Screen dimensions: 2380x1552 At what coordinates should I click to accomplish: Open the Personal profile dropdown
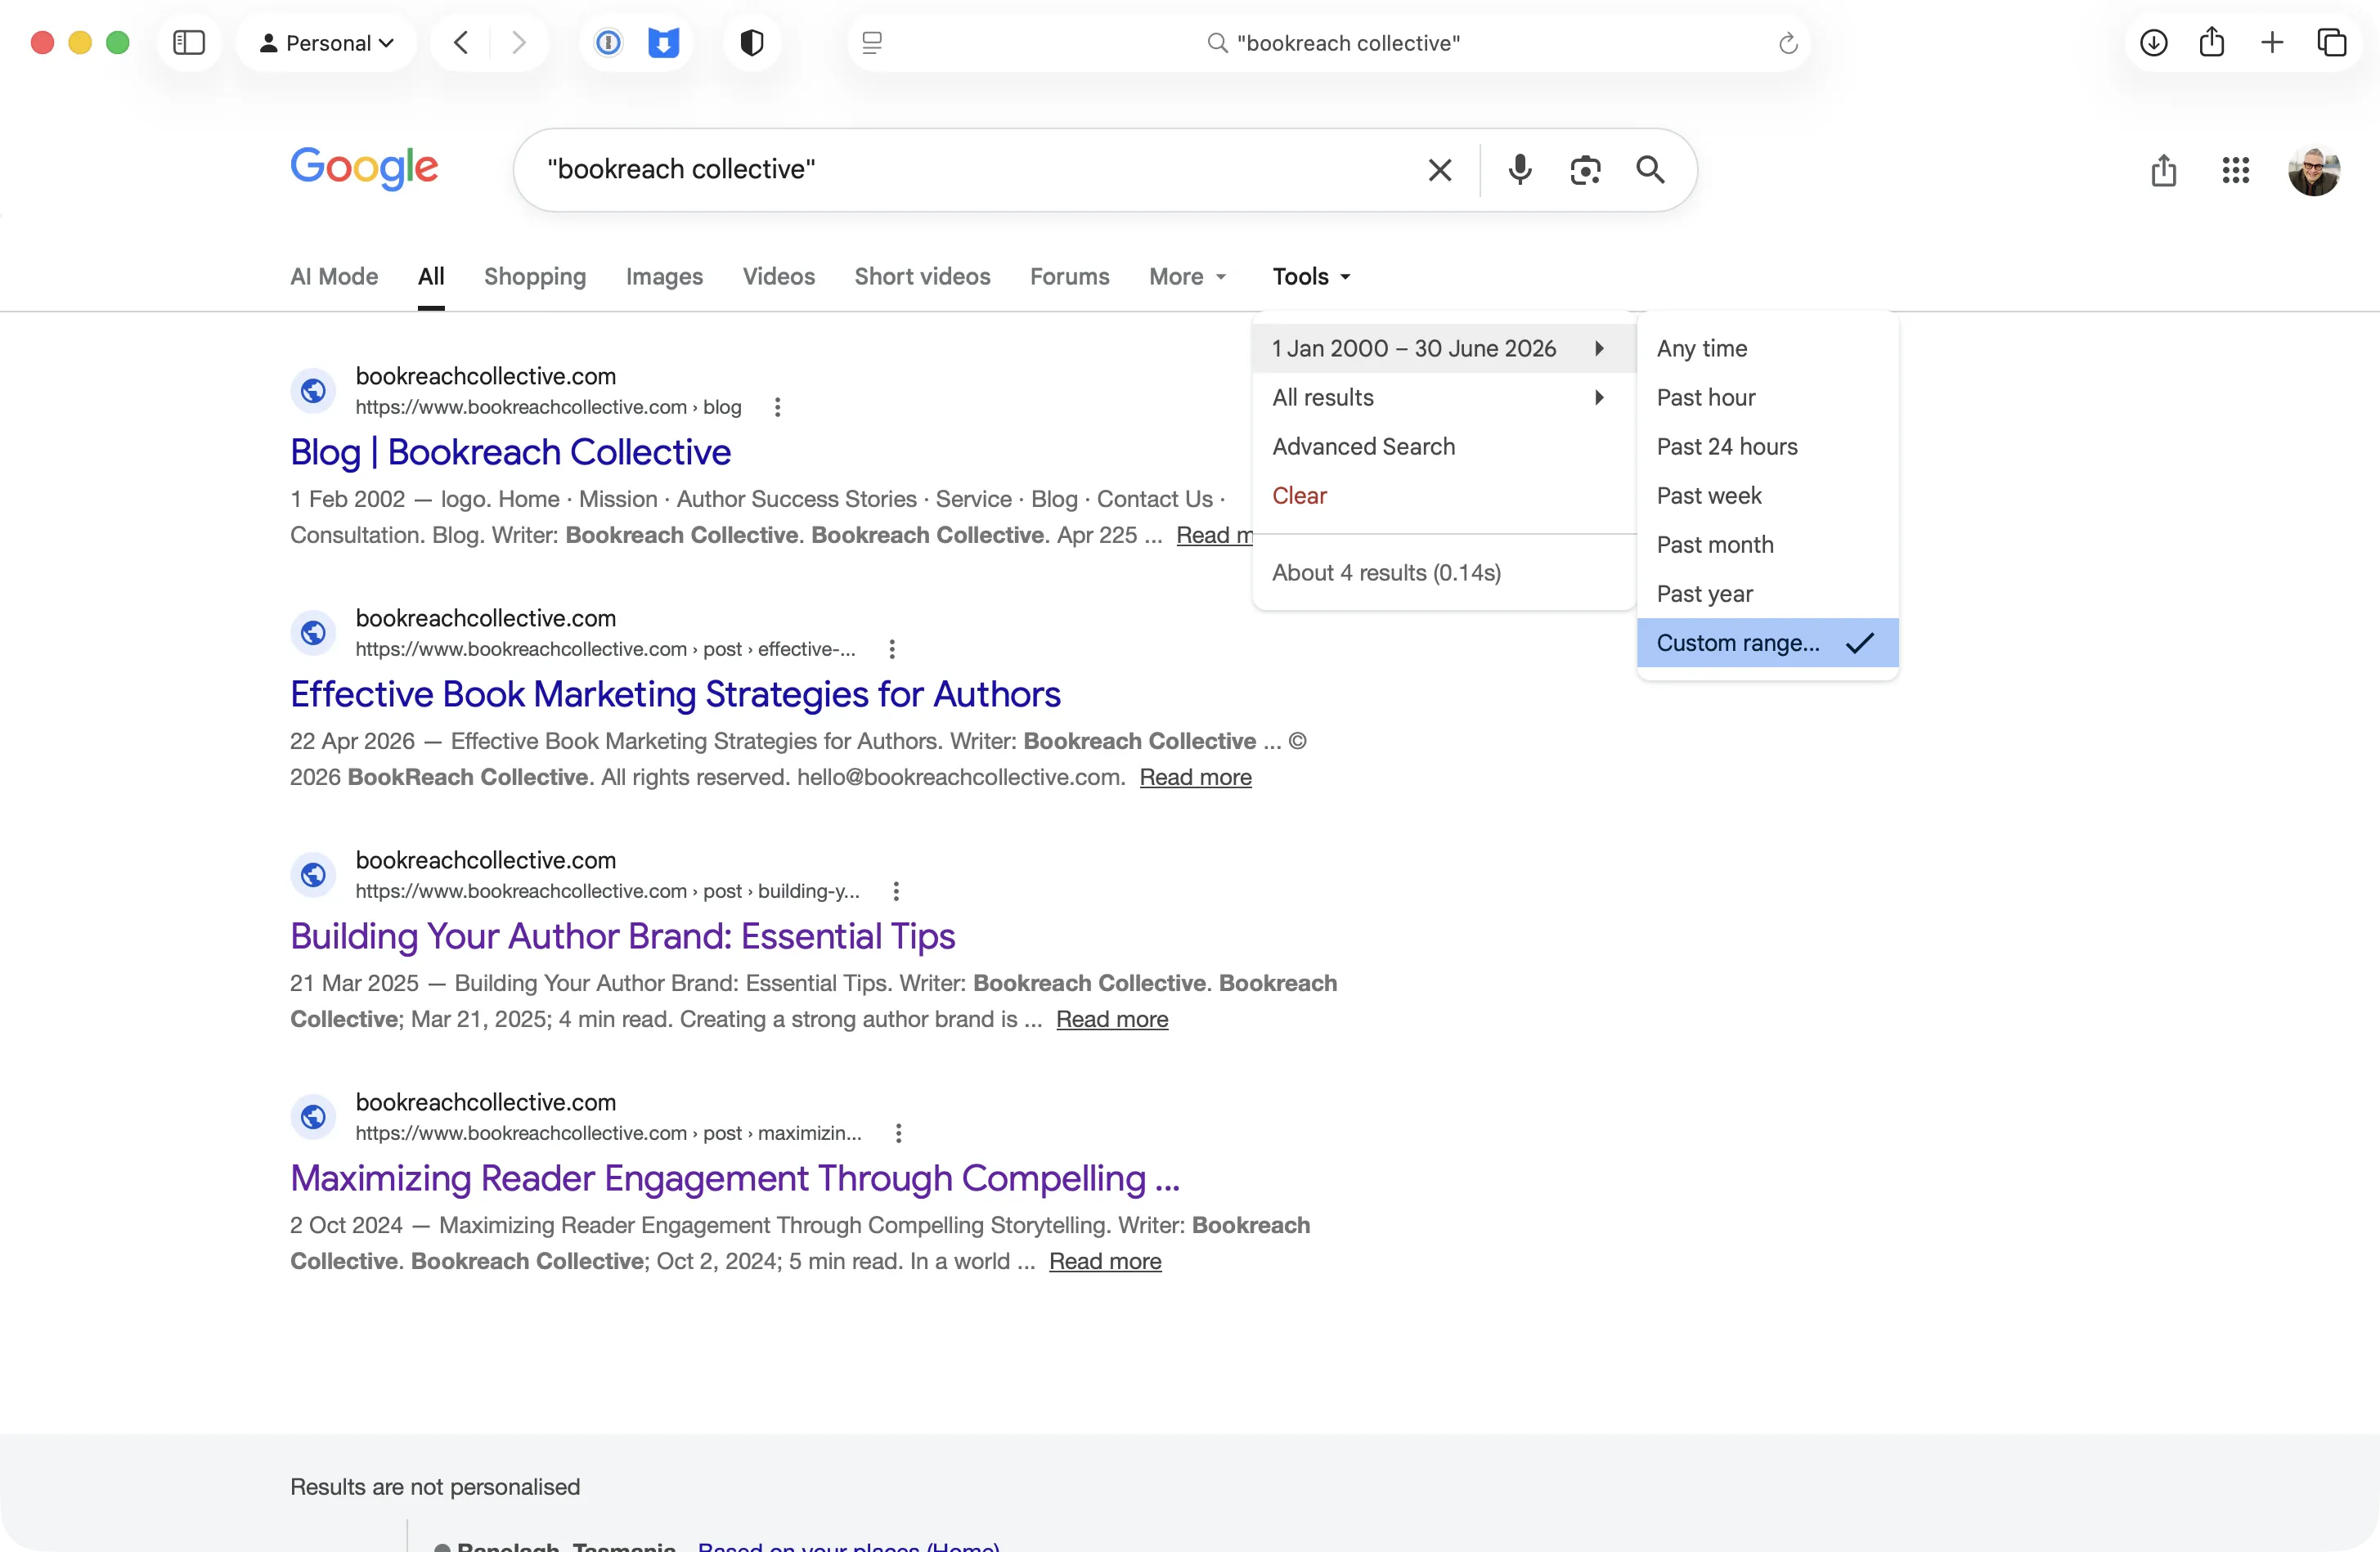[x=326, y=43]
